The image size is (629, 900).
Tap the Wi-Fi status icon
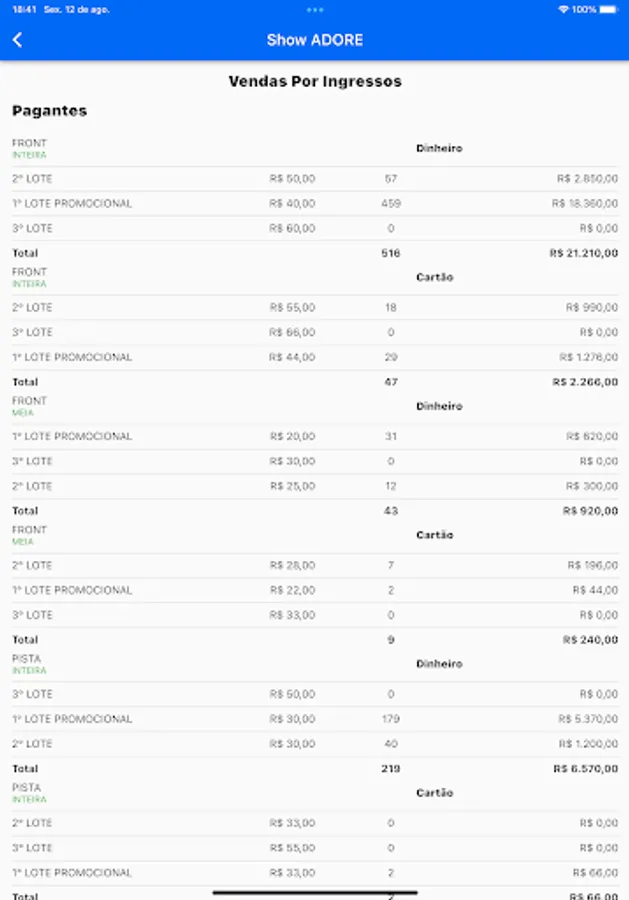click(563, 9)
